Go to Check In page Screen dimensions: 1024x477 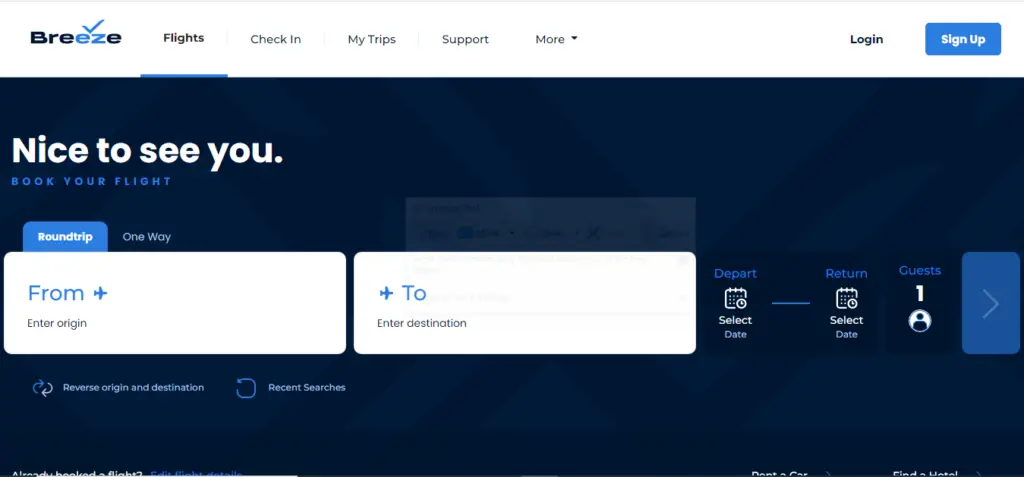276,39
